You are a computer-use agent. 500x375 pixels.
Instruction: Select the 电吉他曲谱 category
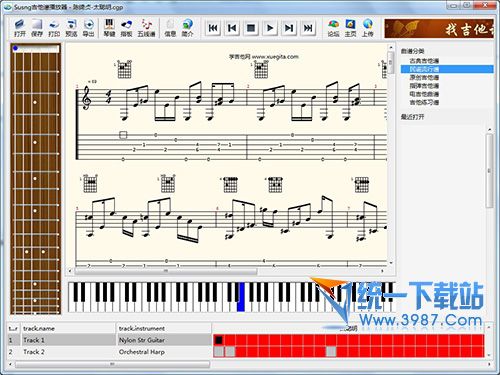click(424, 94)
